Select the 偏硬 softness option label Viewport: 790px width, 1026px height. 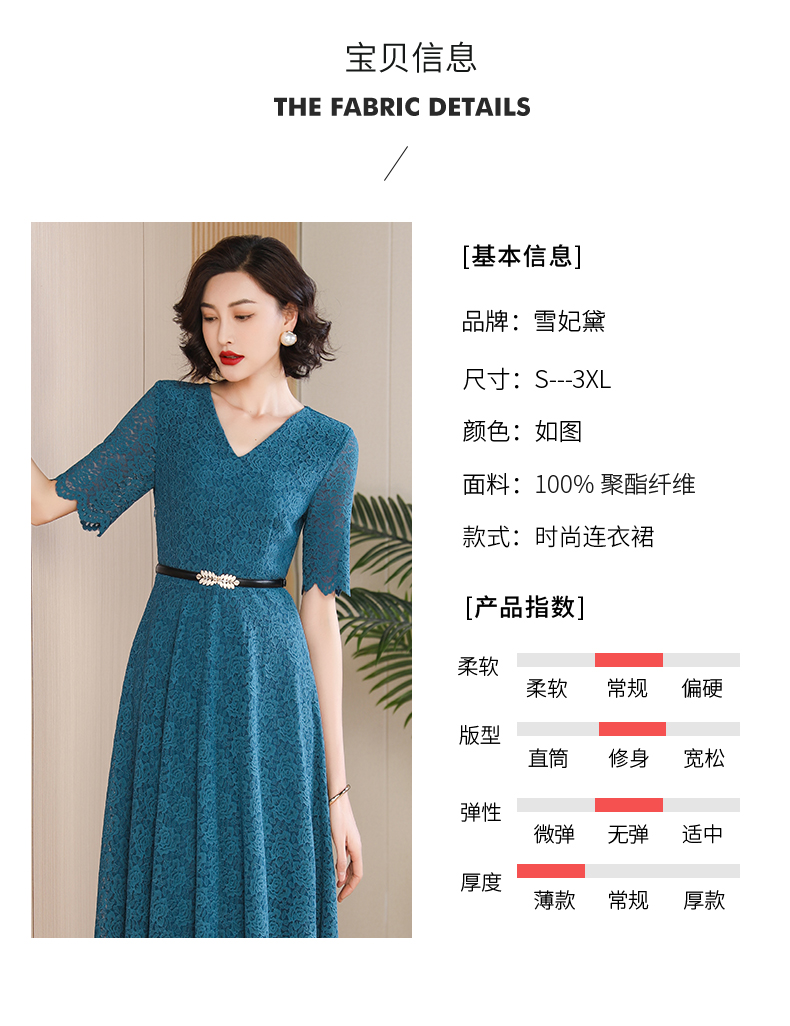coord(702,688)
